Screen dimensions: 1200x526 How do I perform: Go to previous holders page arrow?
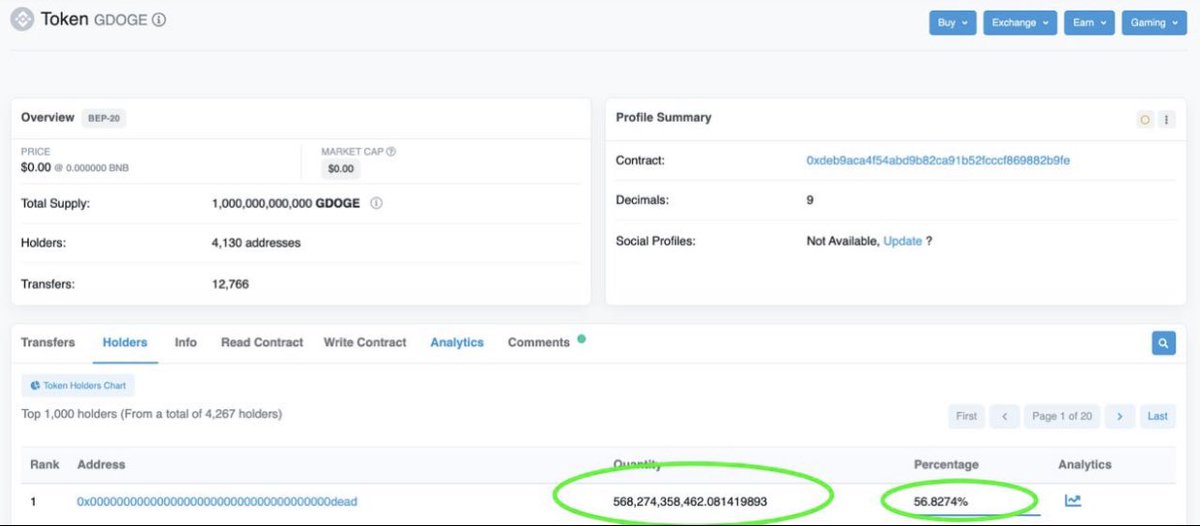tap(1004, 416)
